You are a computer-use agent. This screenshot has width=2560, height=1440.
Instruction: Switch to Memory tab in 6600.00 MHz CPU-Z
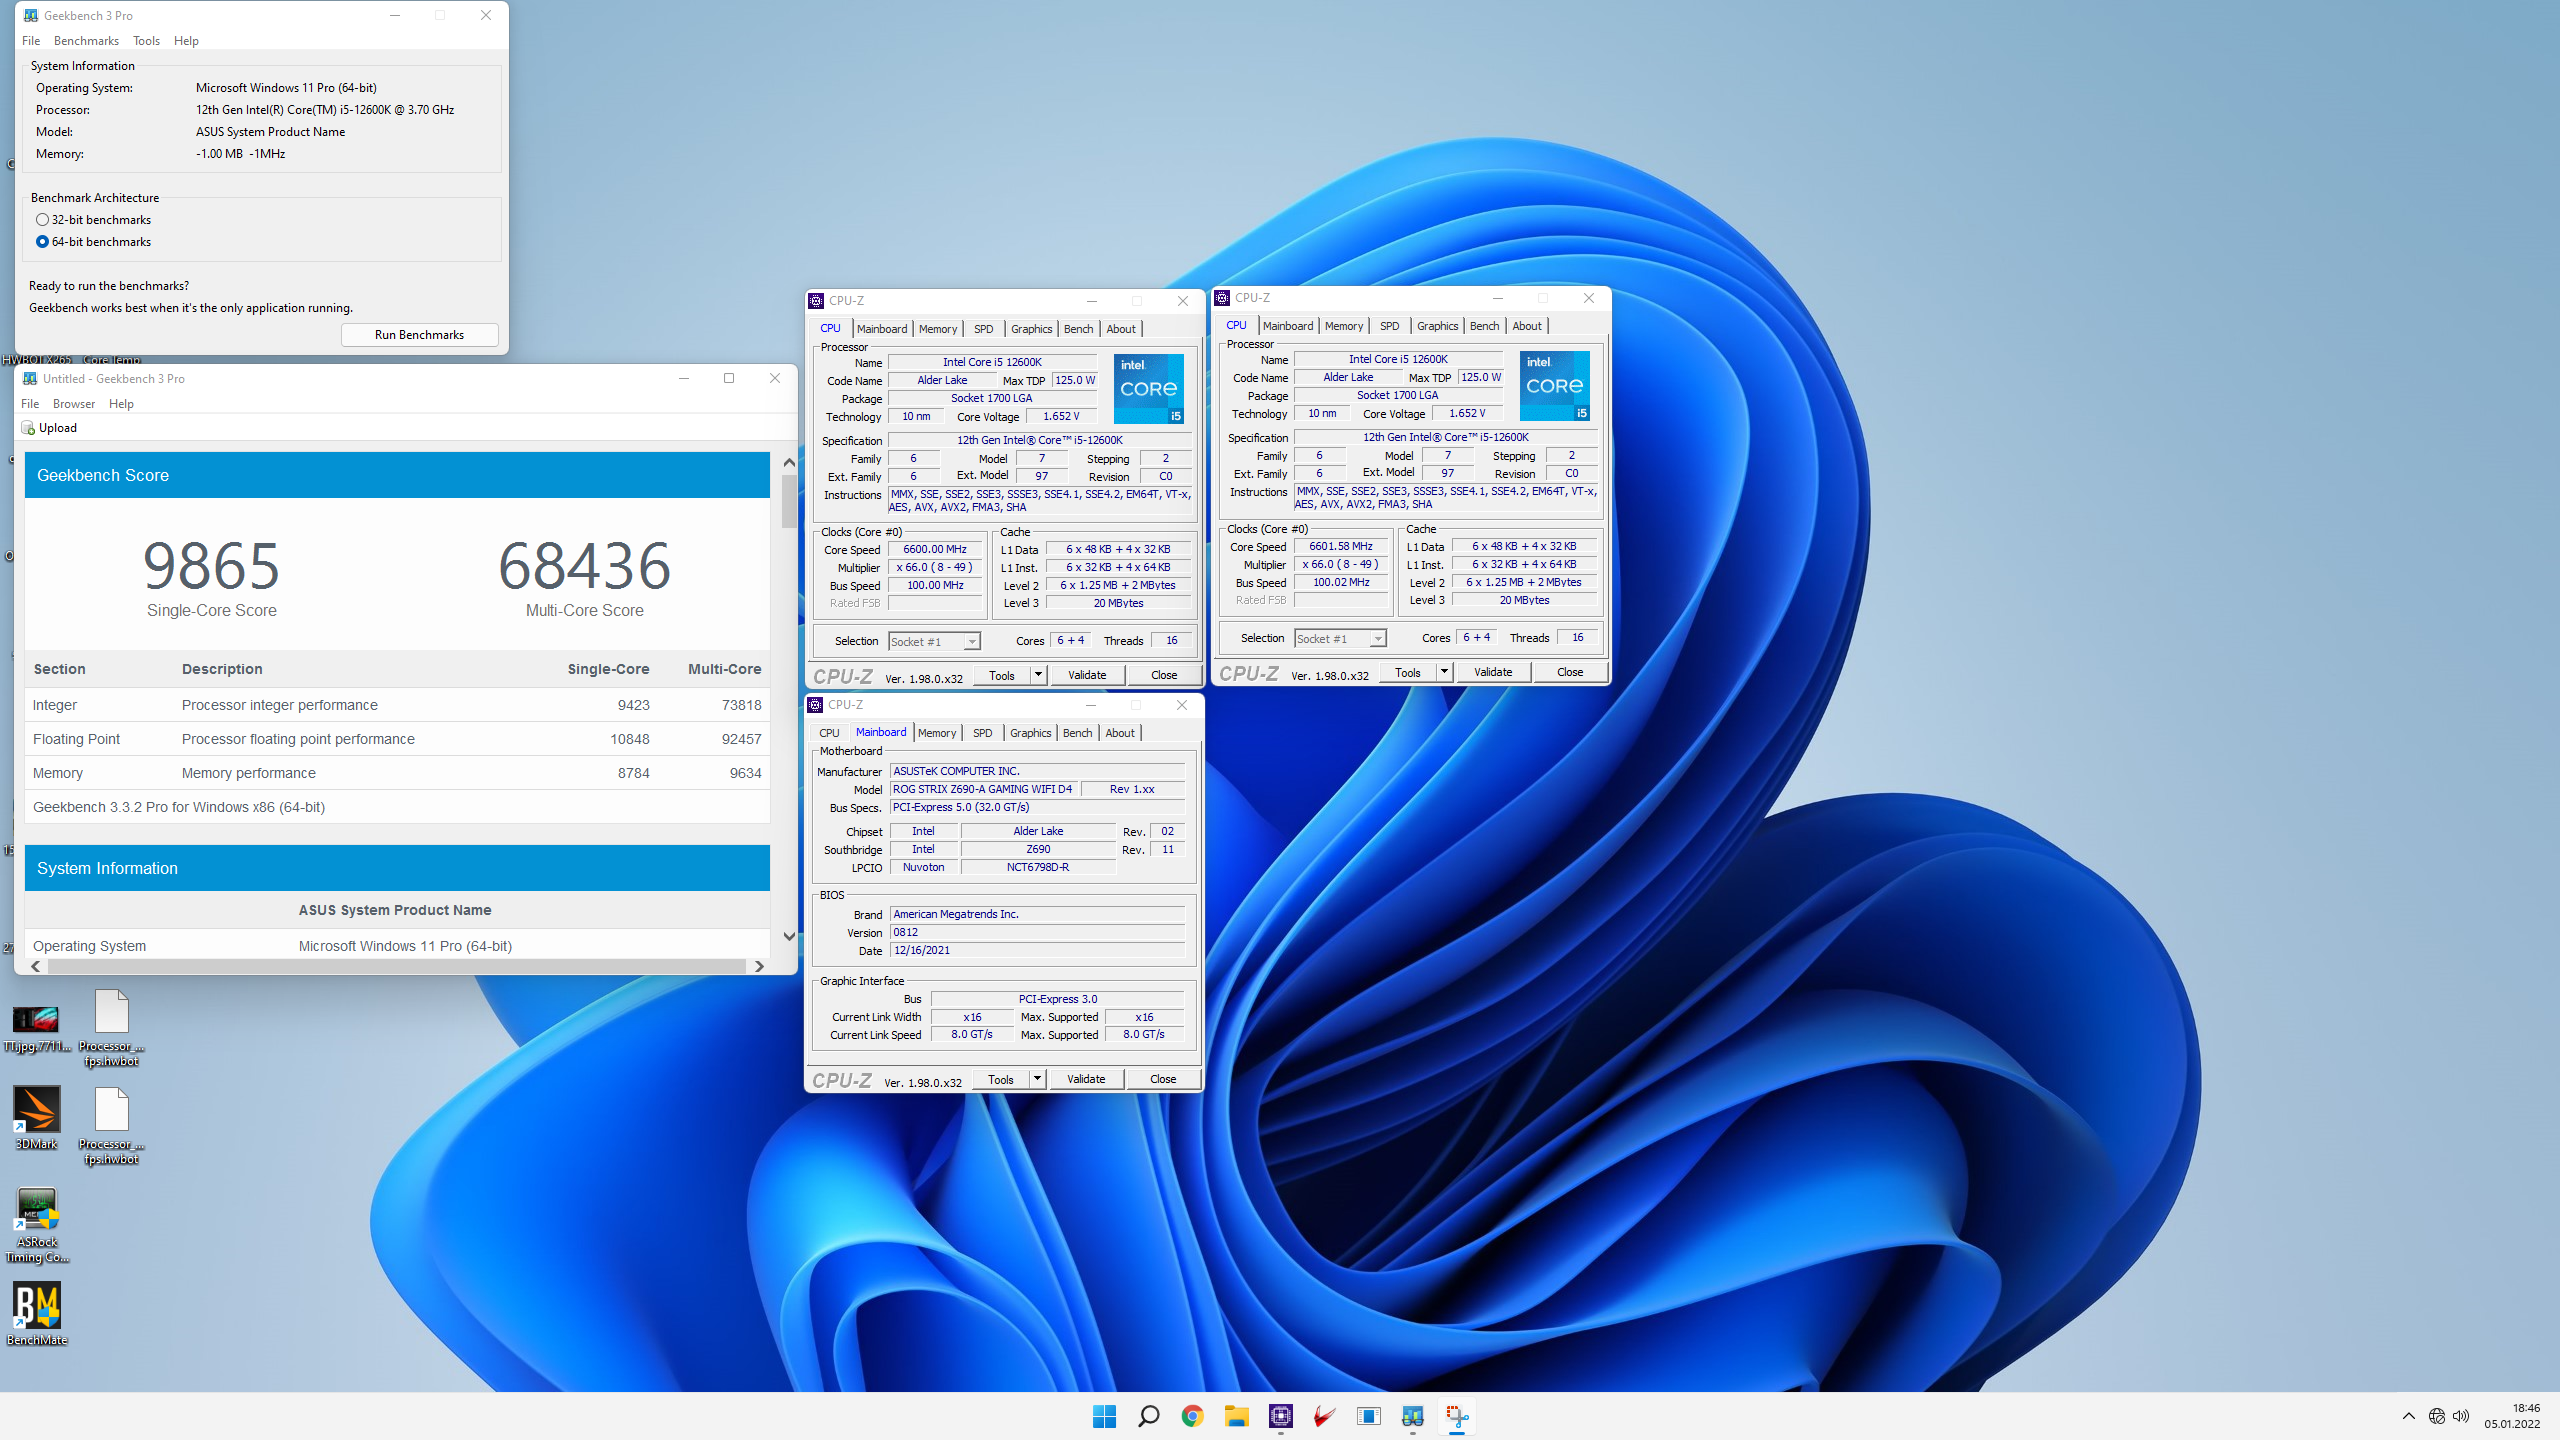(x=938, y=329)
